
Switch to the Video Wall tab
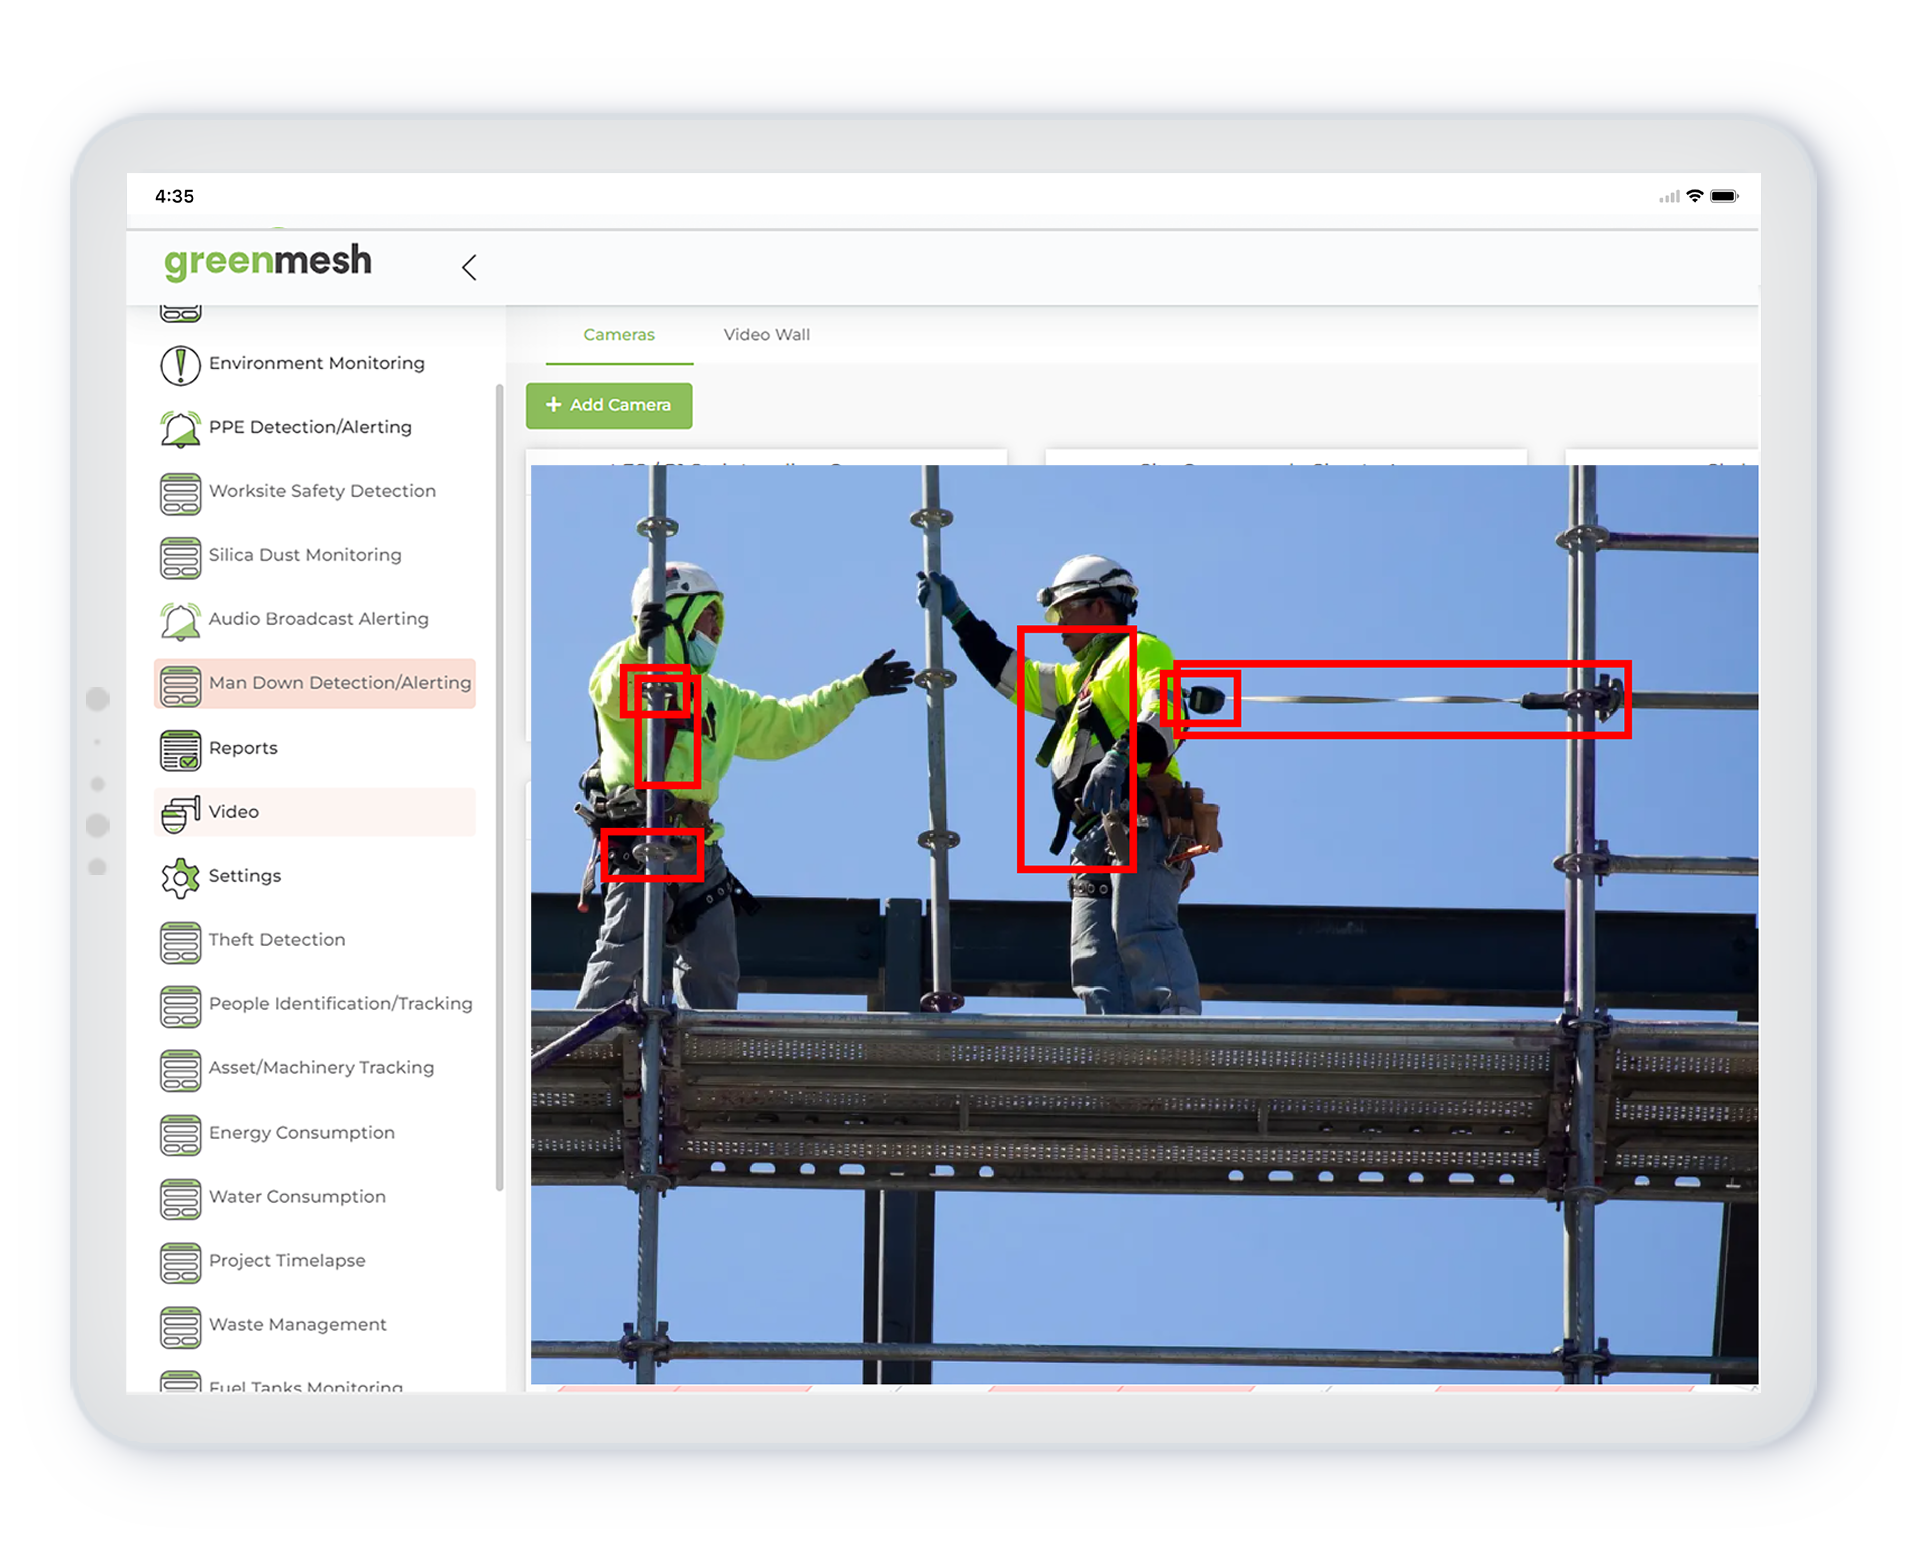pyautogui.click(x=766, y=334)
